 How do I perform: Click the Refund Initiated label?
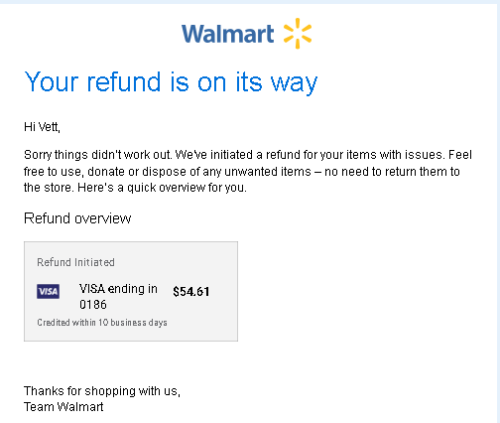click(x=76, y=262)
